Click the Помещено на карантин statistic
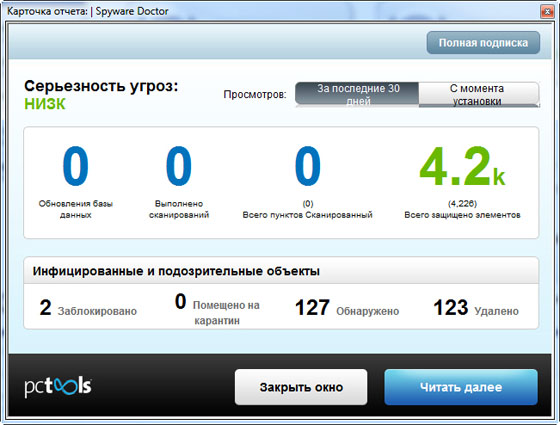 217,309
